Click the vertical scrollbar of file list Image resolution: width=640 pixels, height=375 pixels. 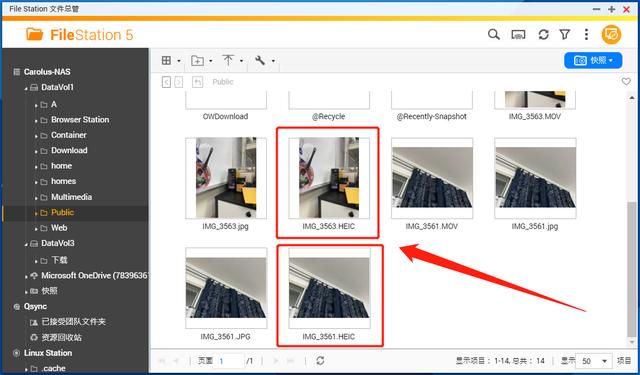pos(631,268)
